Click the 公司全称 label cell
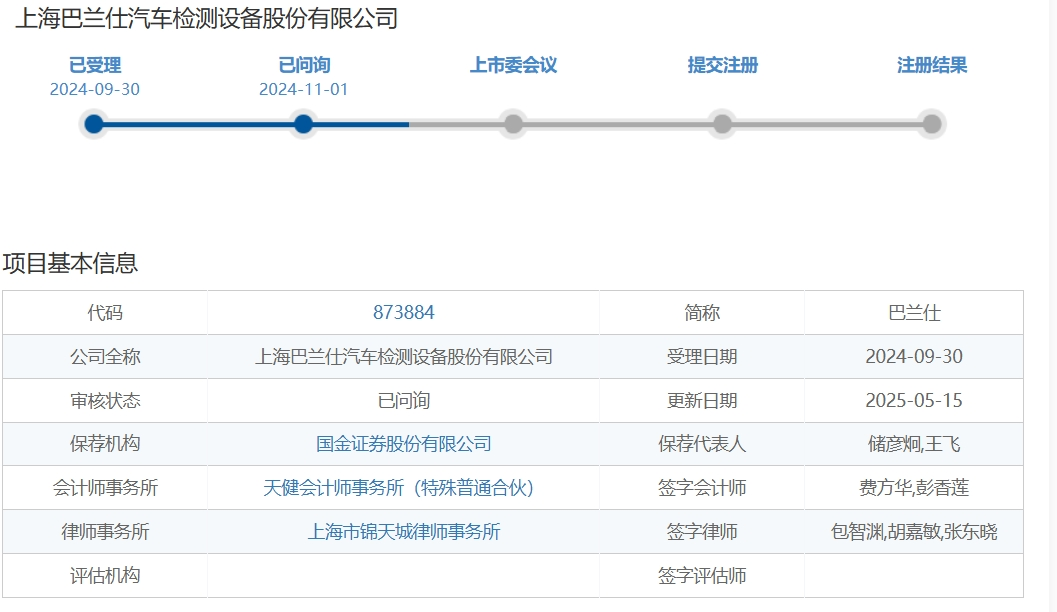Image resolution: width=1057 pixels, height=612 pixels. pos(105,357)
